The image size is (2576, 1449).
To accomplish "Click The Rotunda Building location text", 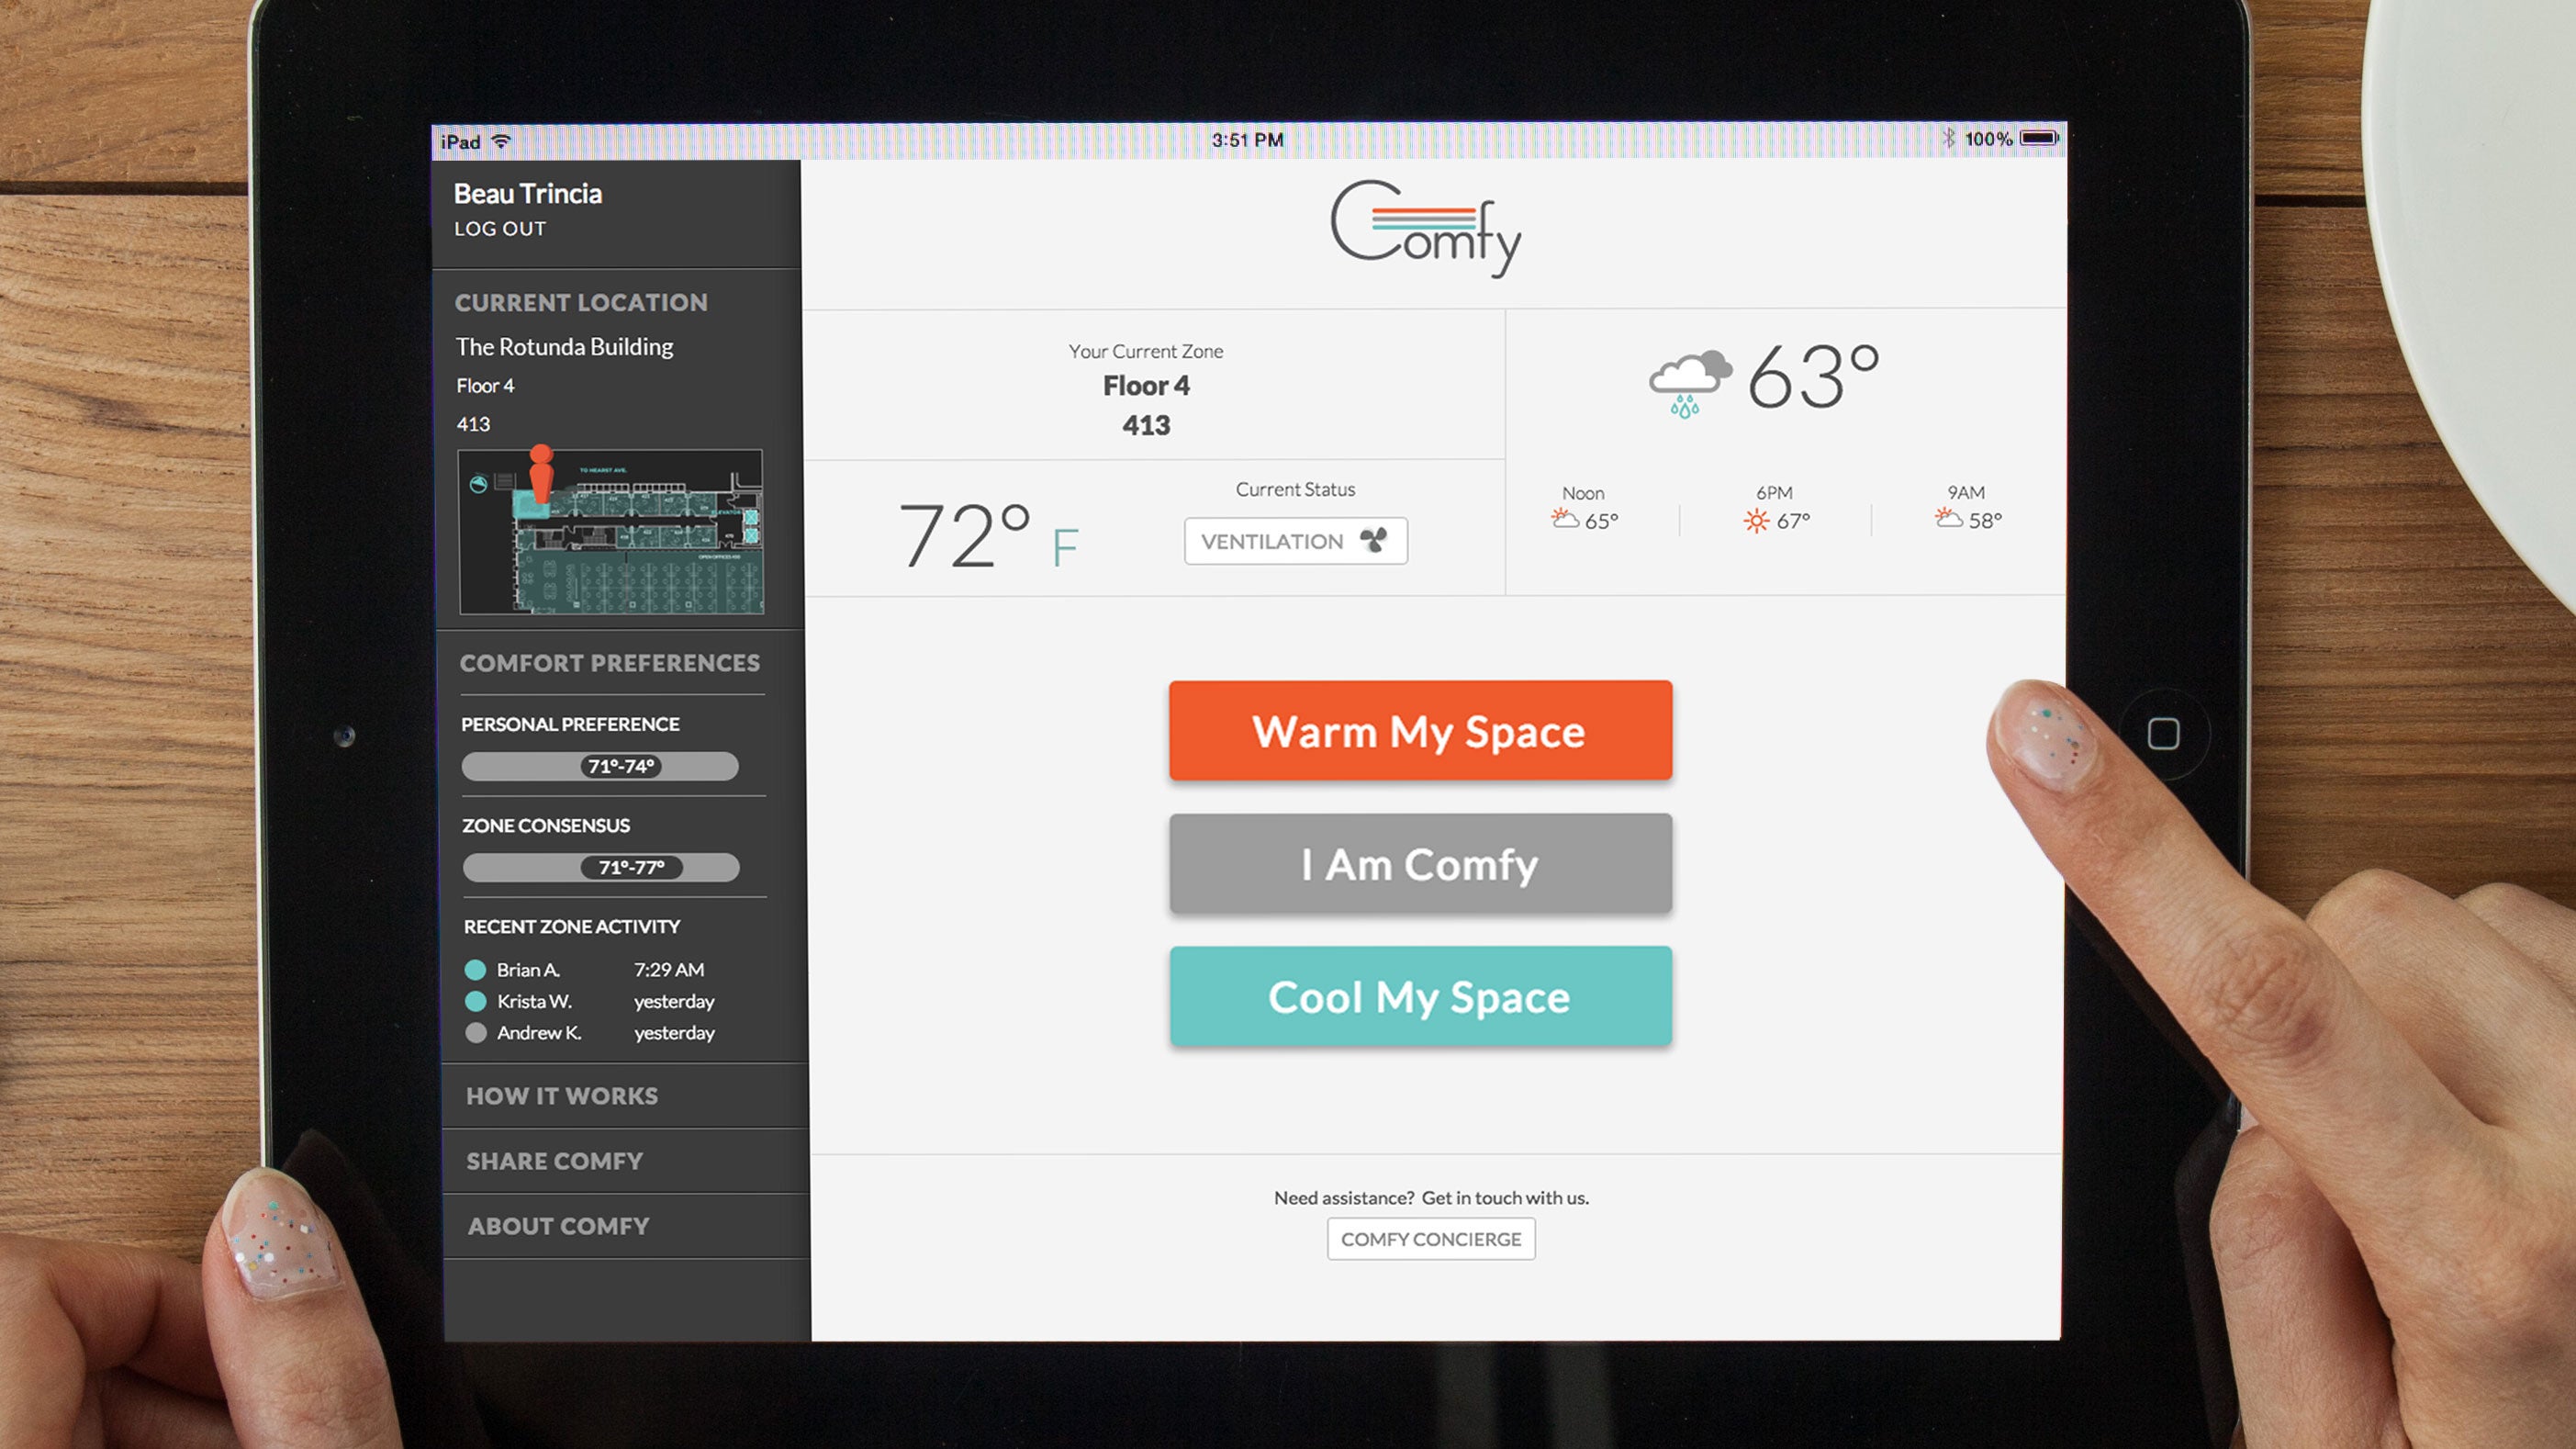I will click(564, 347).
